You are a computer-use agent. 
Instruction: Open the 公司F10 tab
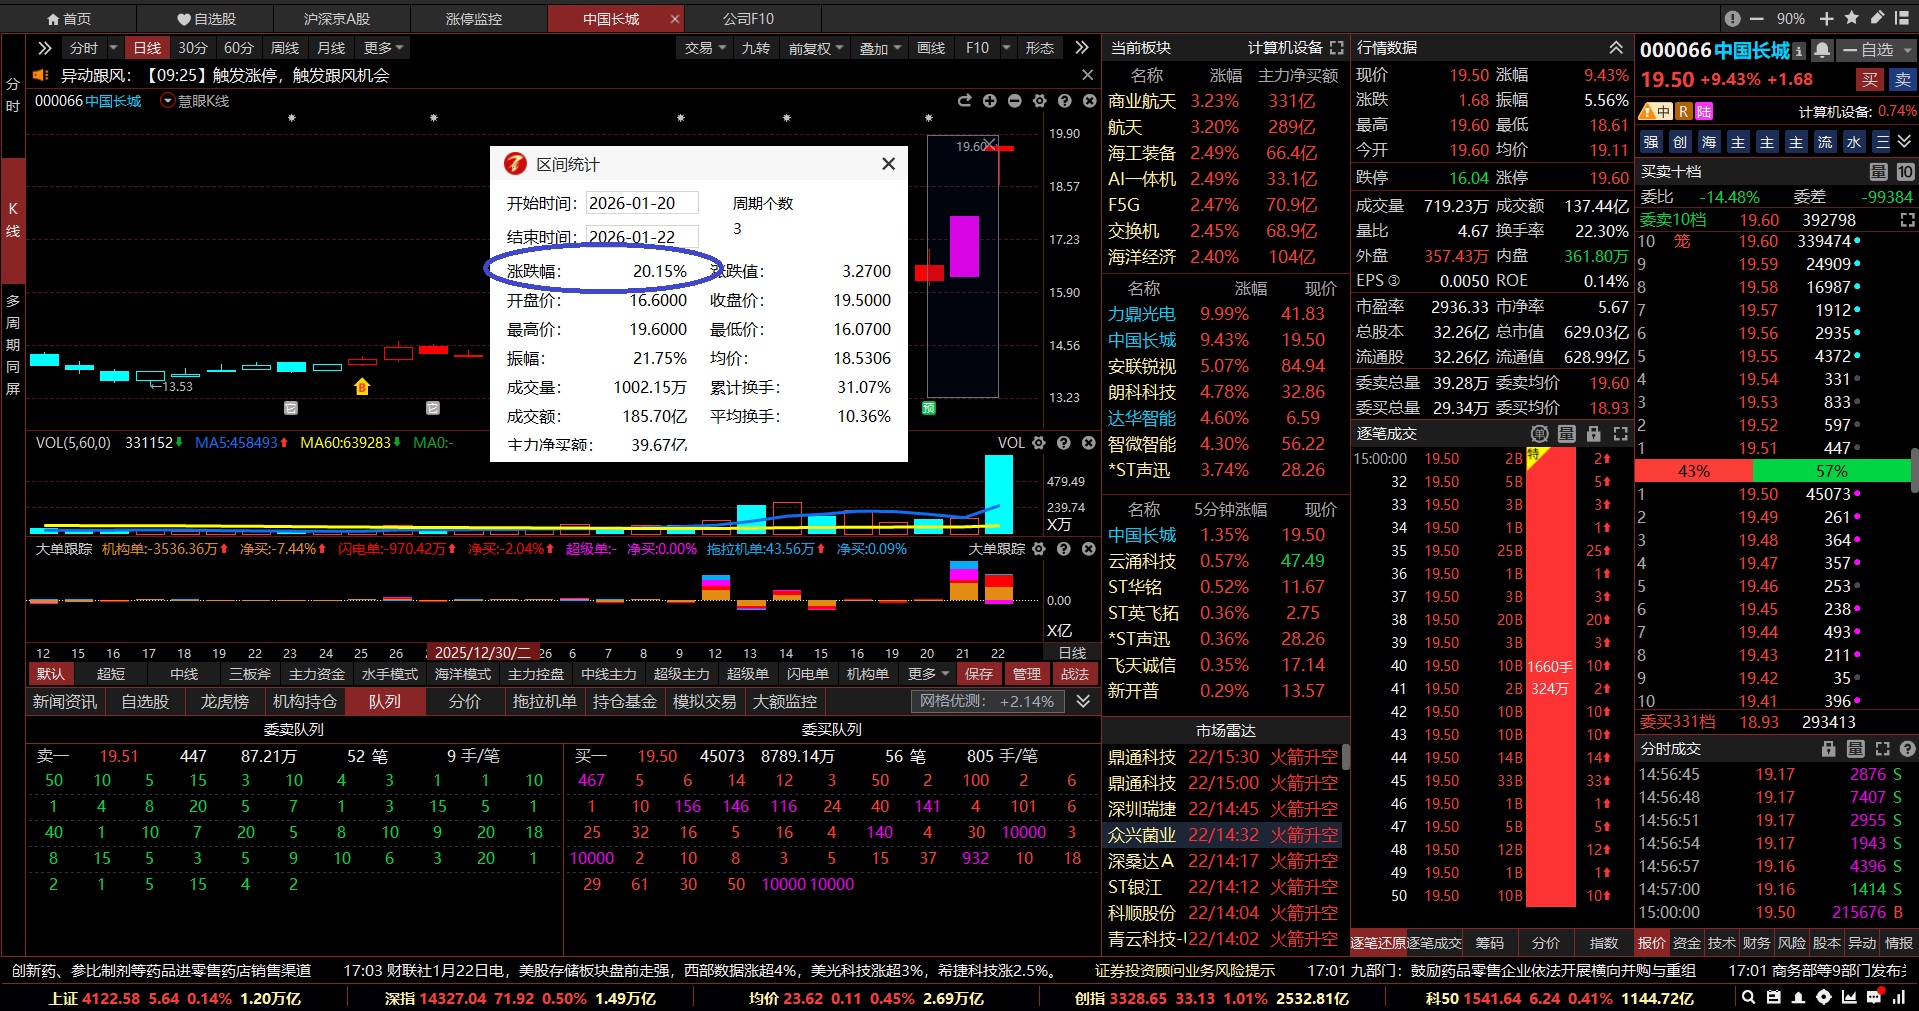748,19
